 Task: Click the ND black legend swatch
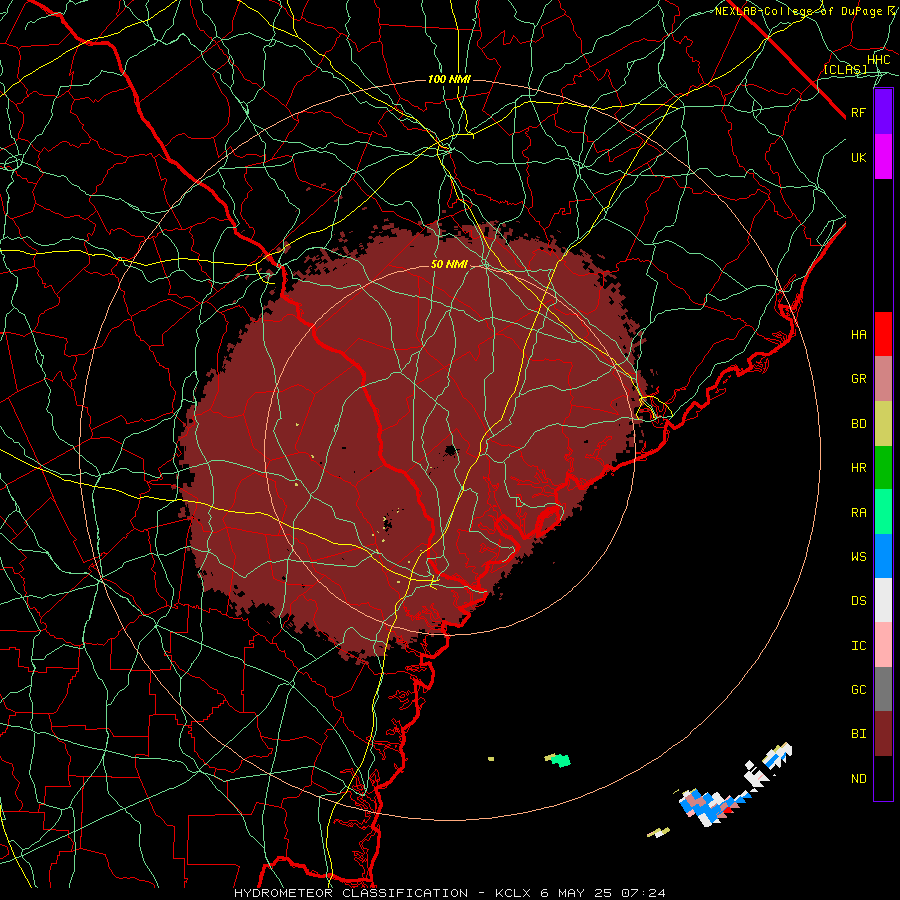click(883, 778)
